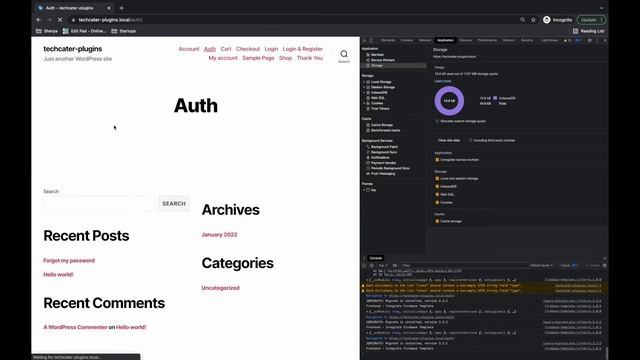This screenshot has width=640, height=360.
Task: Switch to the Performance tab in DevTools
Action: point(487,40)
